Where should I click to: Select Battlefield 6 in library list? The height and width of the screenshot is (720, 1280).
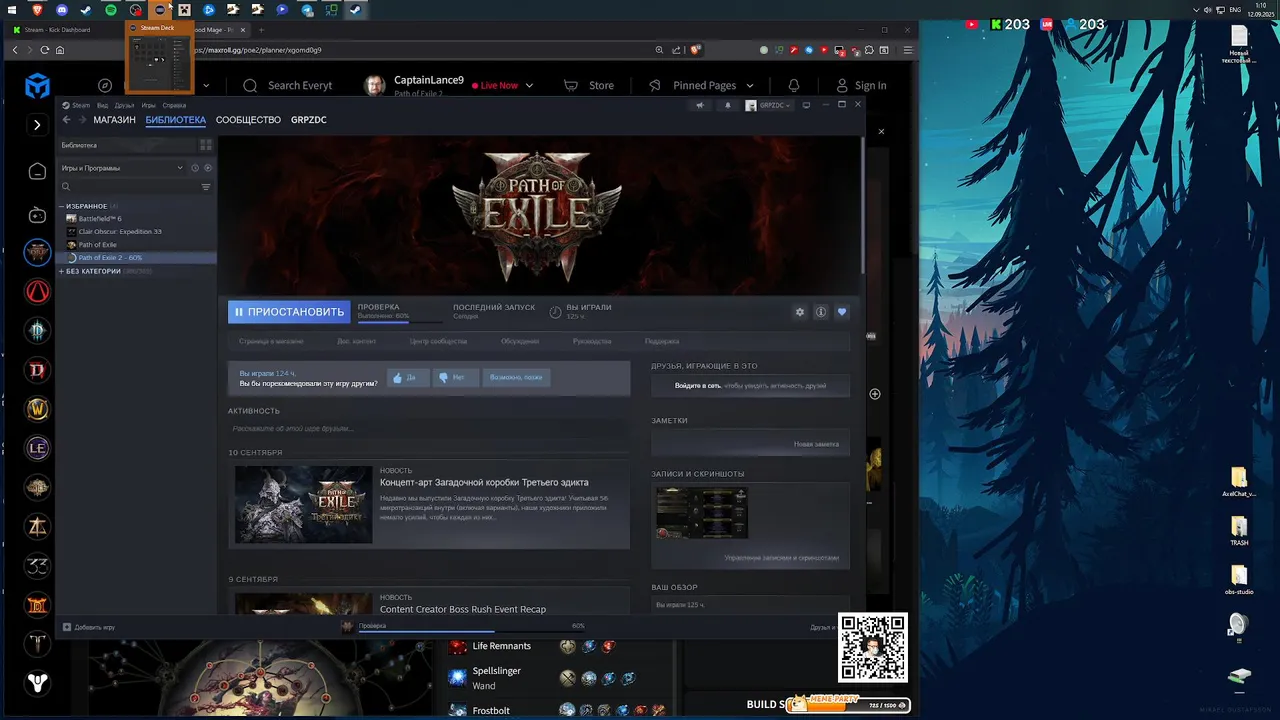tap(100, 219)
